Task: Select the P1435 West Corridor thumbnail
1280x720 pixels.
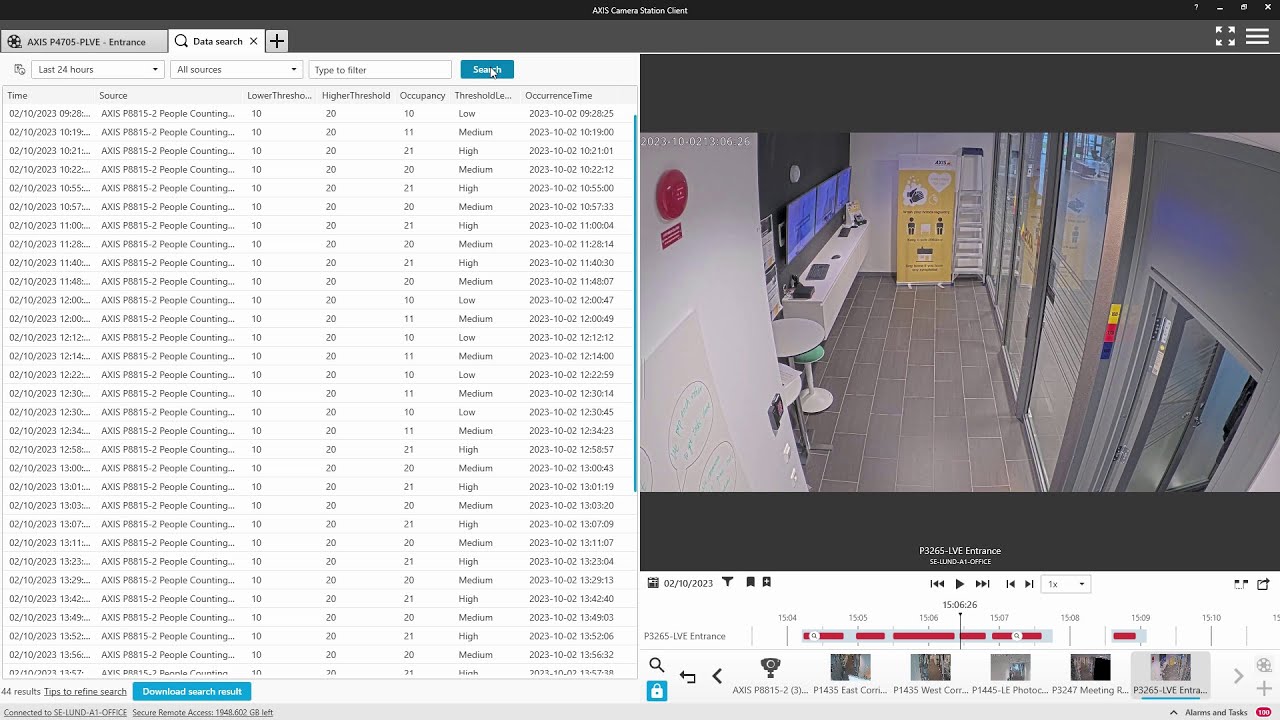Action: point(930,675)
